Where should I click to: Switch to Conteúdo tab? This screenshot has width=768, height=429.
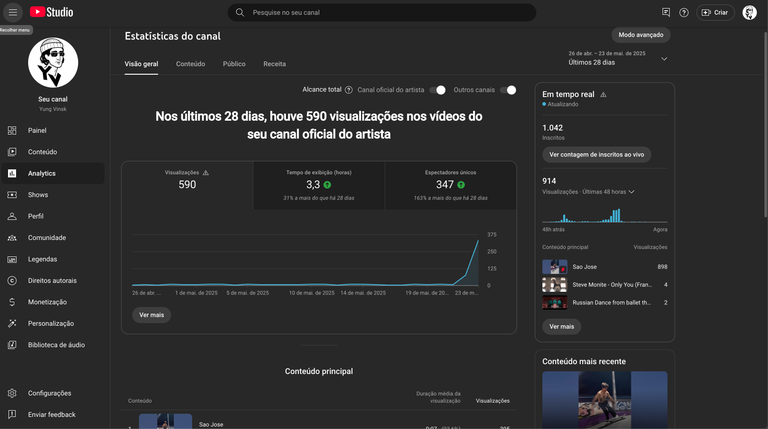click(x=191, y=64)
